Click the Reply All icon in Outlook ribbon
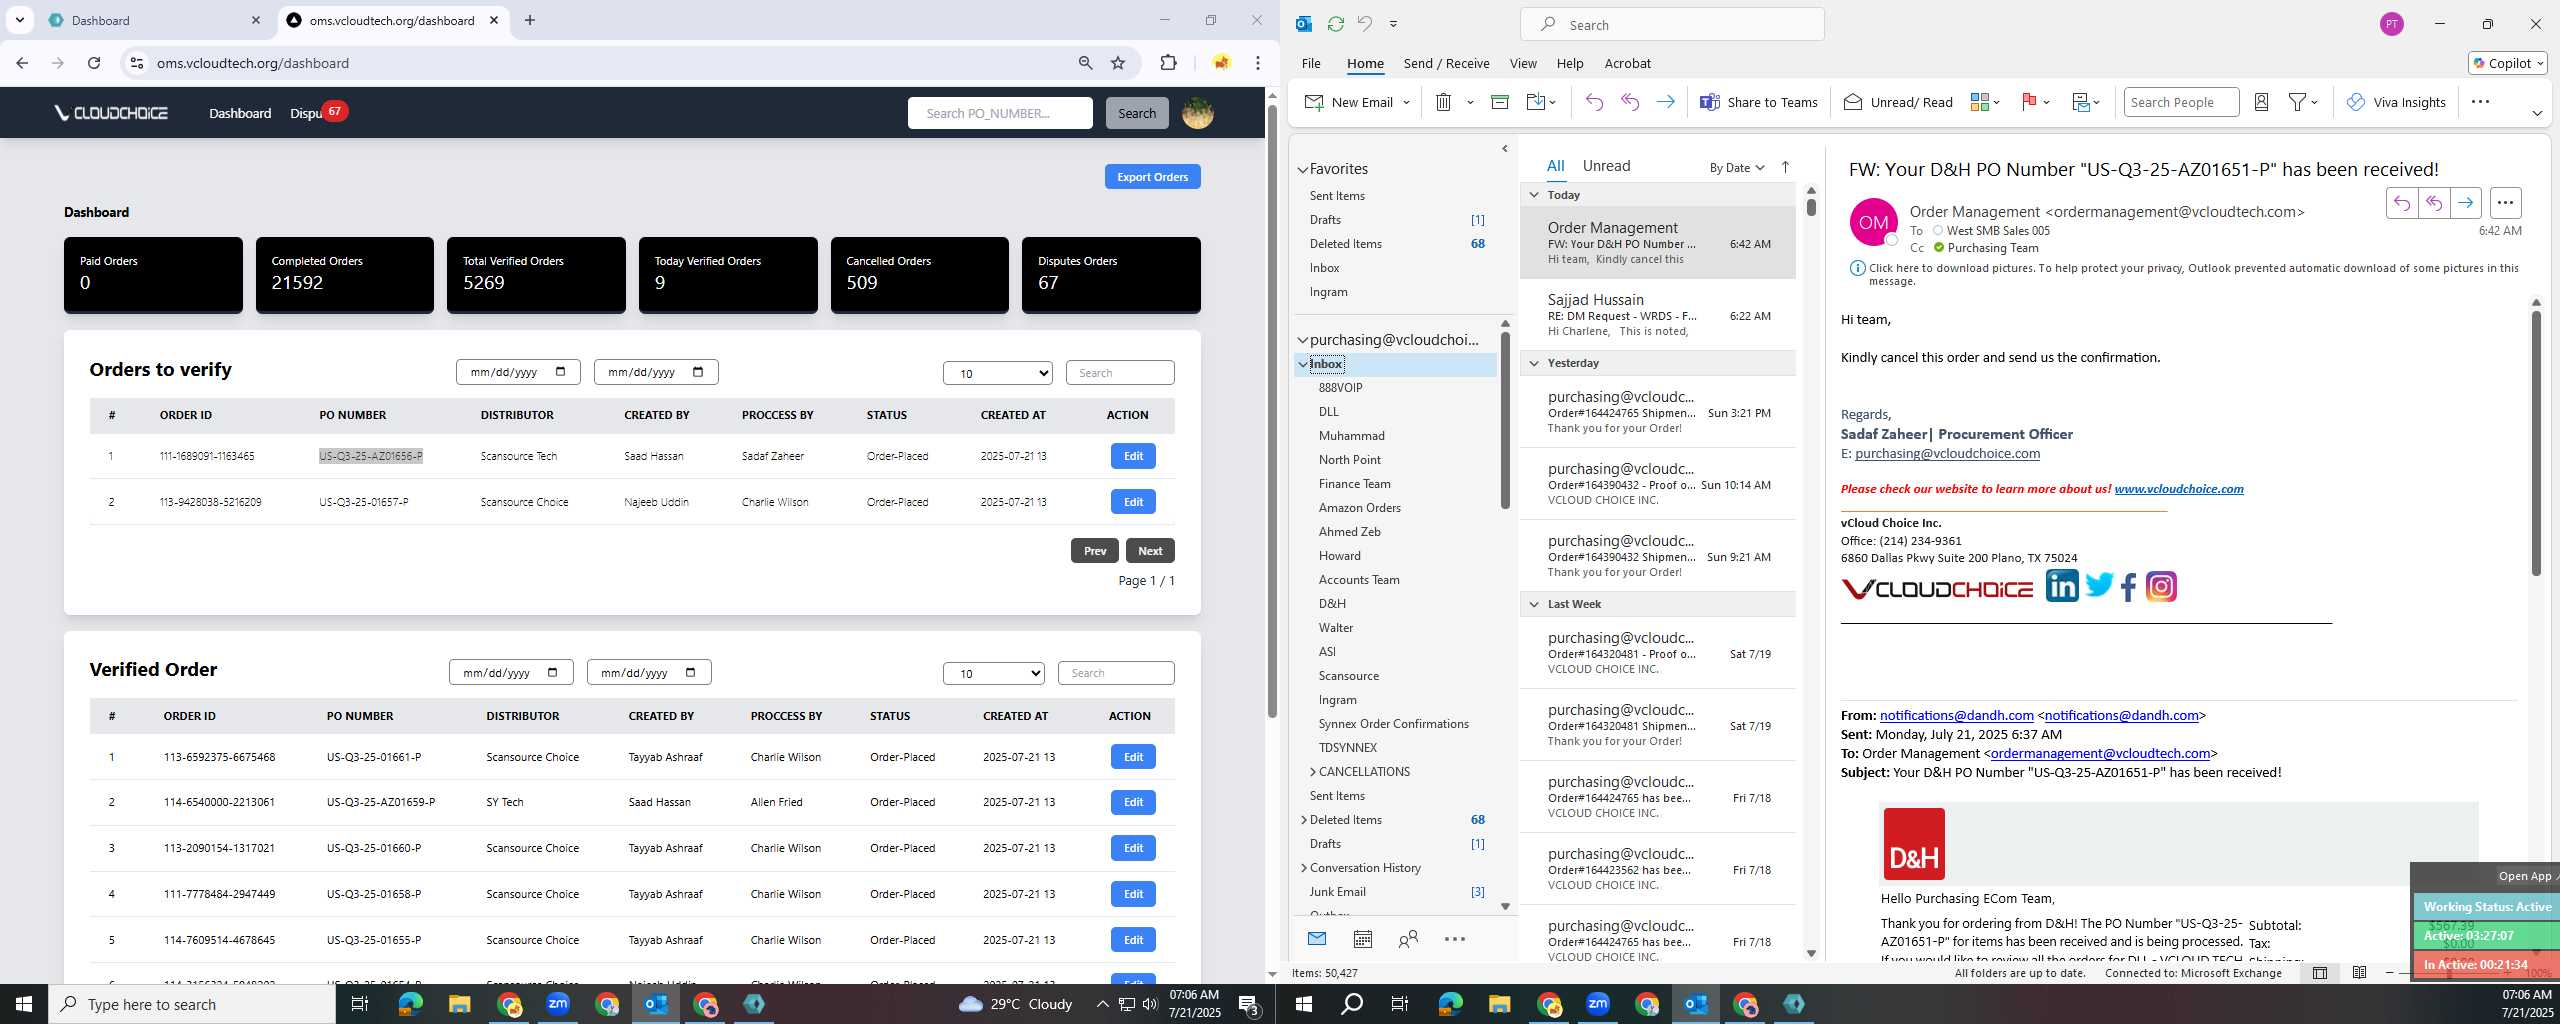2560x1024 pixels. (1630, 102)
